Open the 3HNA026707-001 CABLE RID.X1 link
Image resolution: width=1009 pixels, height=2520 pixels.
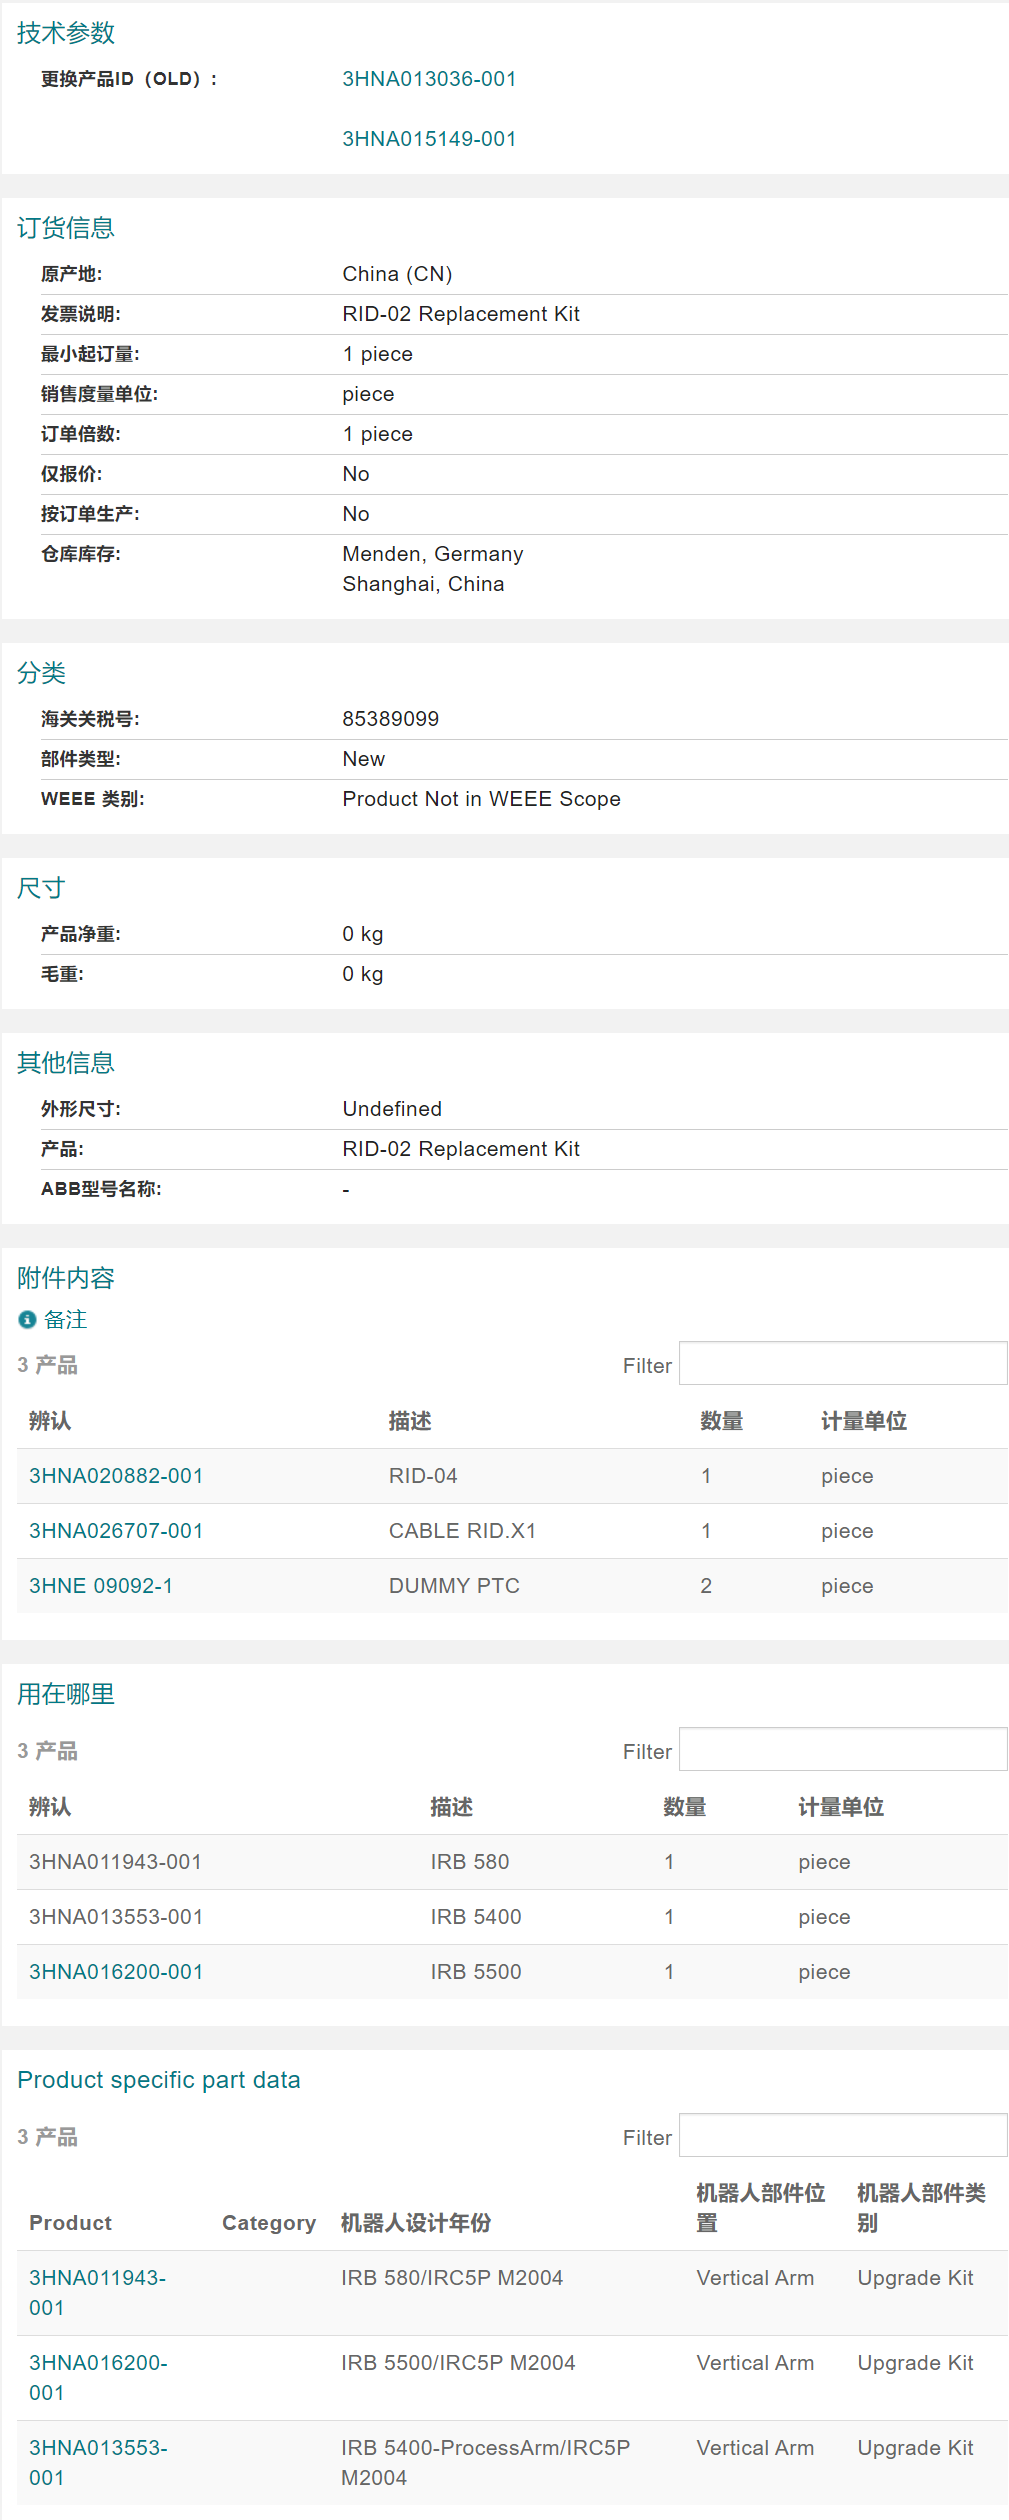[116, 1531]
